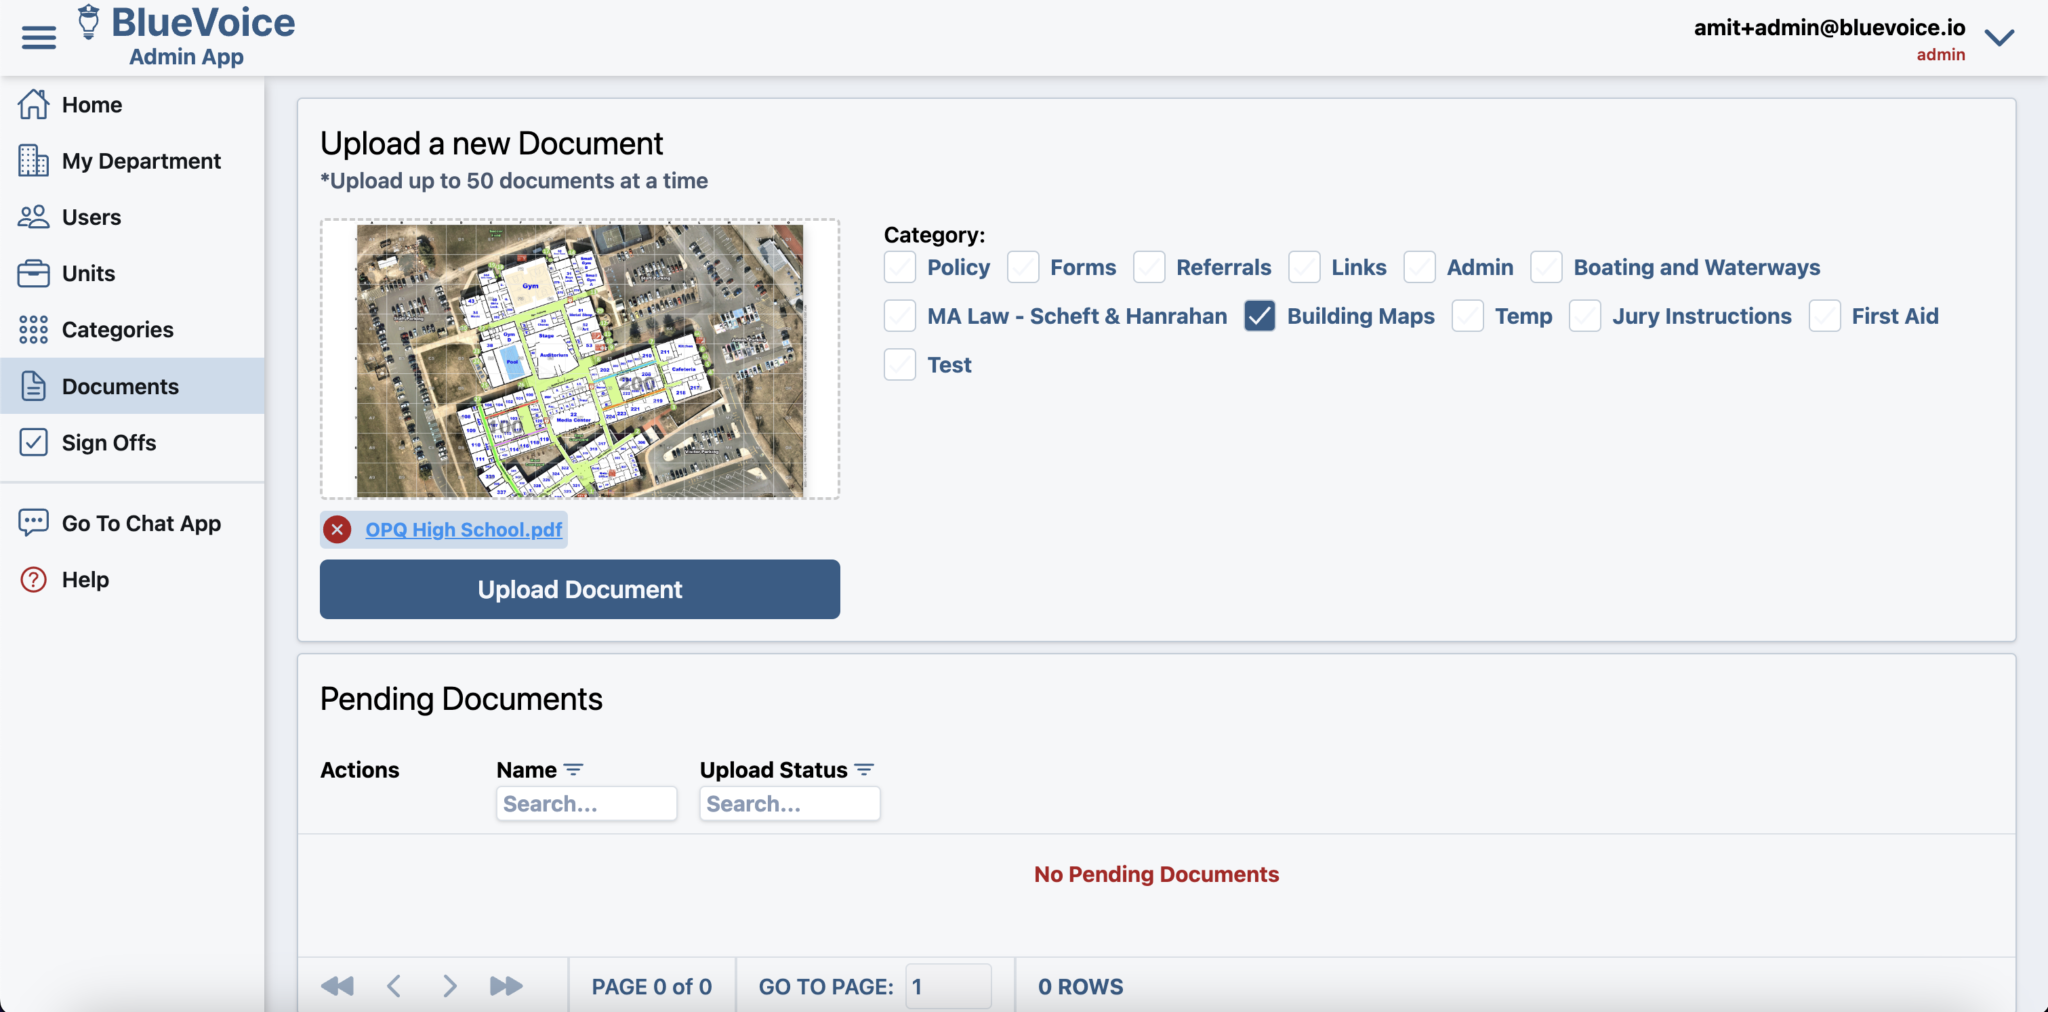Click the Help question mark icon
This screenshot has width=2048, height=1012.
tap(33, 580)
